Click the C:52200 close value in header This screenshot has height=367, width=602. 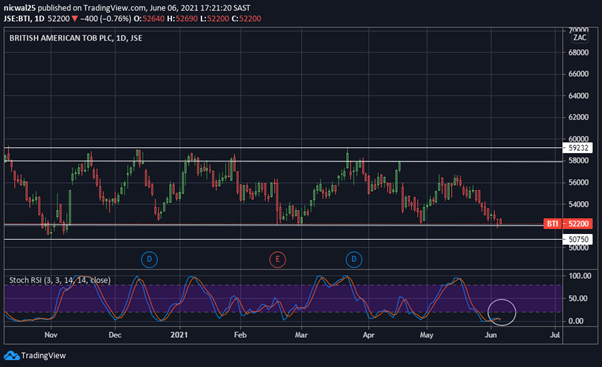pos(246,18)
